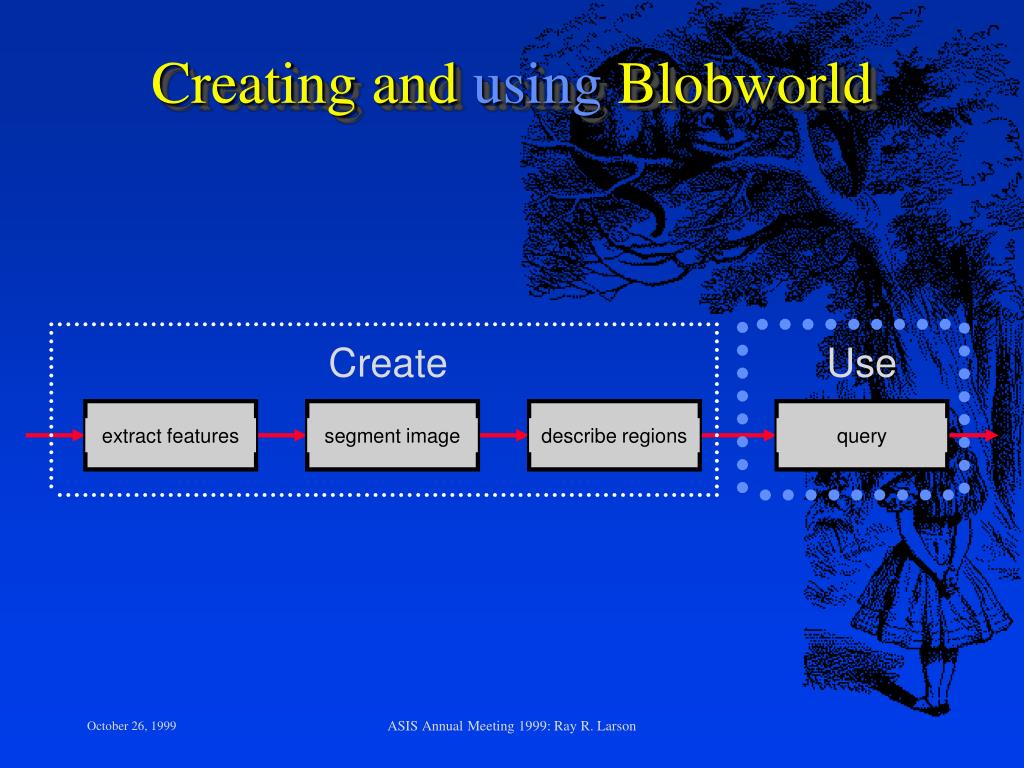Viewport: 1024px width, 768px height.
Task: Select the 'Create' group label
Action: [388, 363]
